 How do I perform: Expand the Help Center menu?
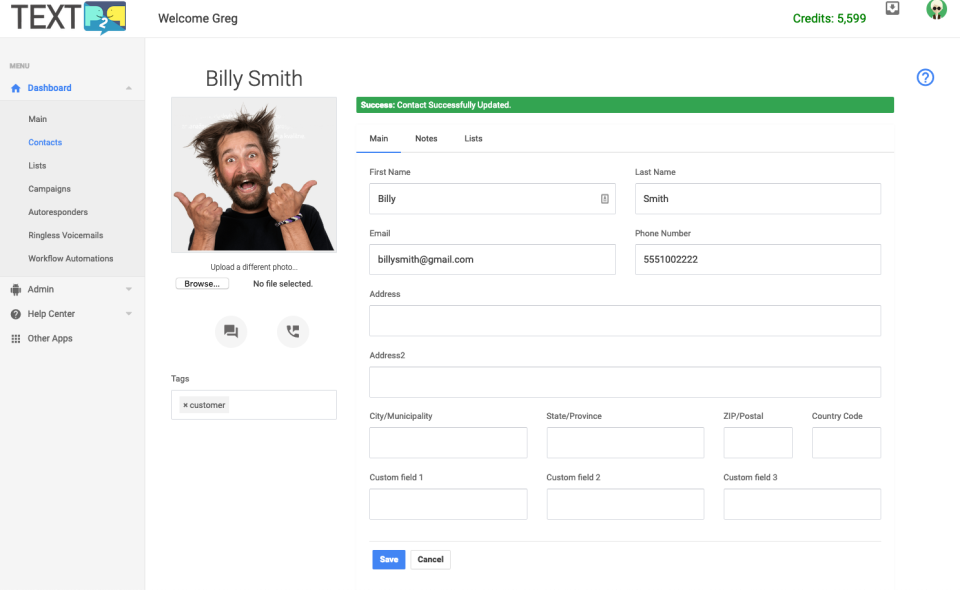click(x=129, y=314)
